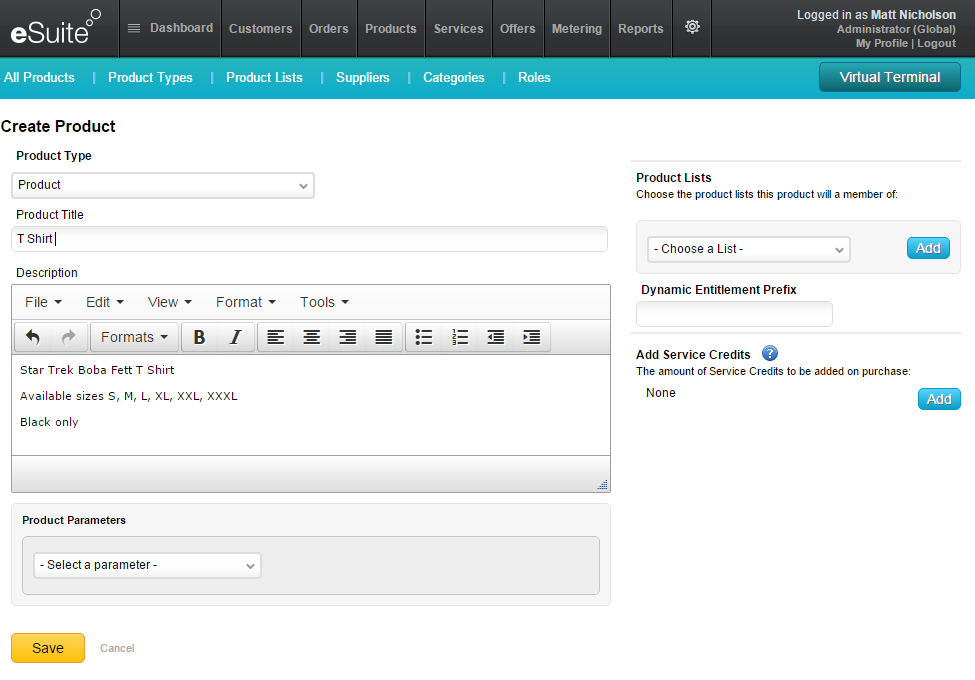This screenshot has width=975, height=680.
Task: Open the Formats dropdown in editor
Action: click(134, 337)
